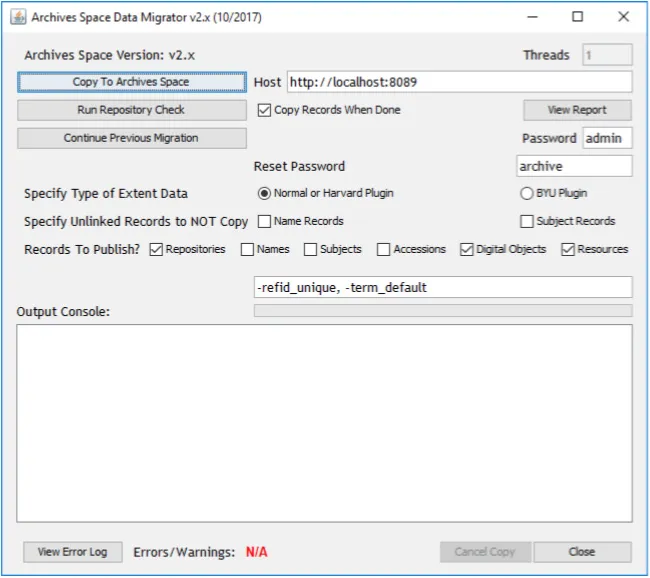Screen dimensions: 650x578
Task: Click the Host URL input field
Action: tap(459, 82)
